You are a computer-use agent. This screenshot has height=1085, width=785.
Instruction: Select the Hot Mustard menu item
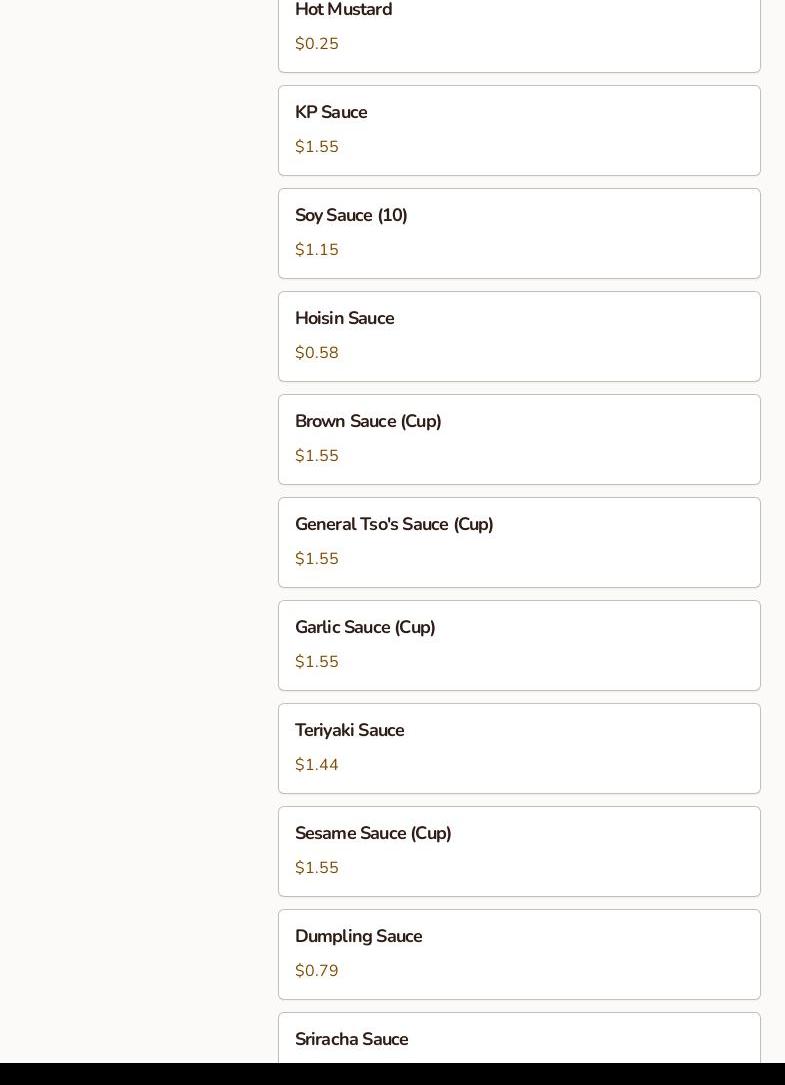coord(518,30)
